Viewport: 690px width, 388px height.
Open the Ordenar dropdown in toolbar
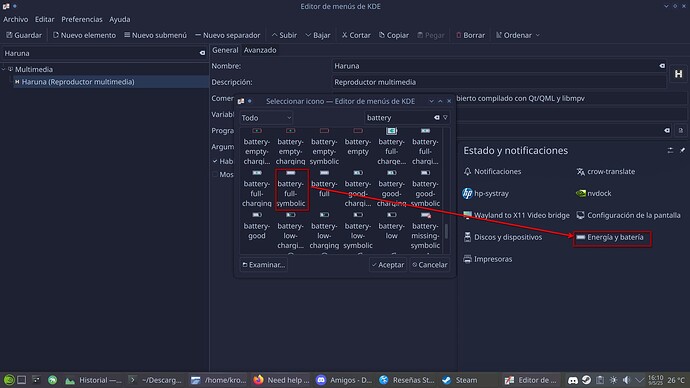(518, 35)
